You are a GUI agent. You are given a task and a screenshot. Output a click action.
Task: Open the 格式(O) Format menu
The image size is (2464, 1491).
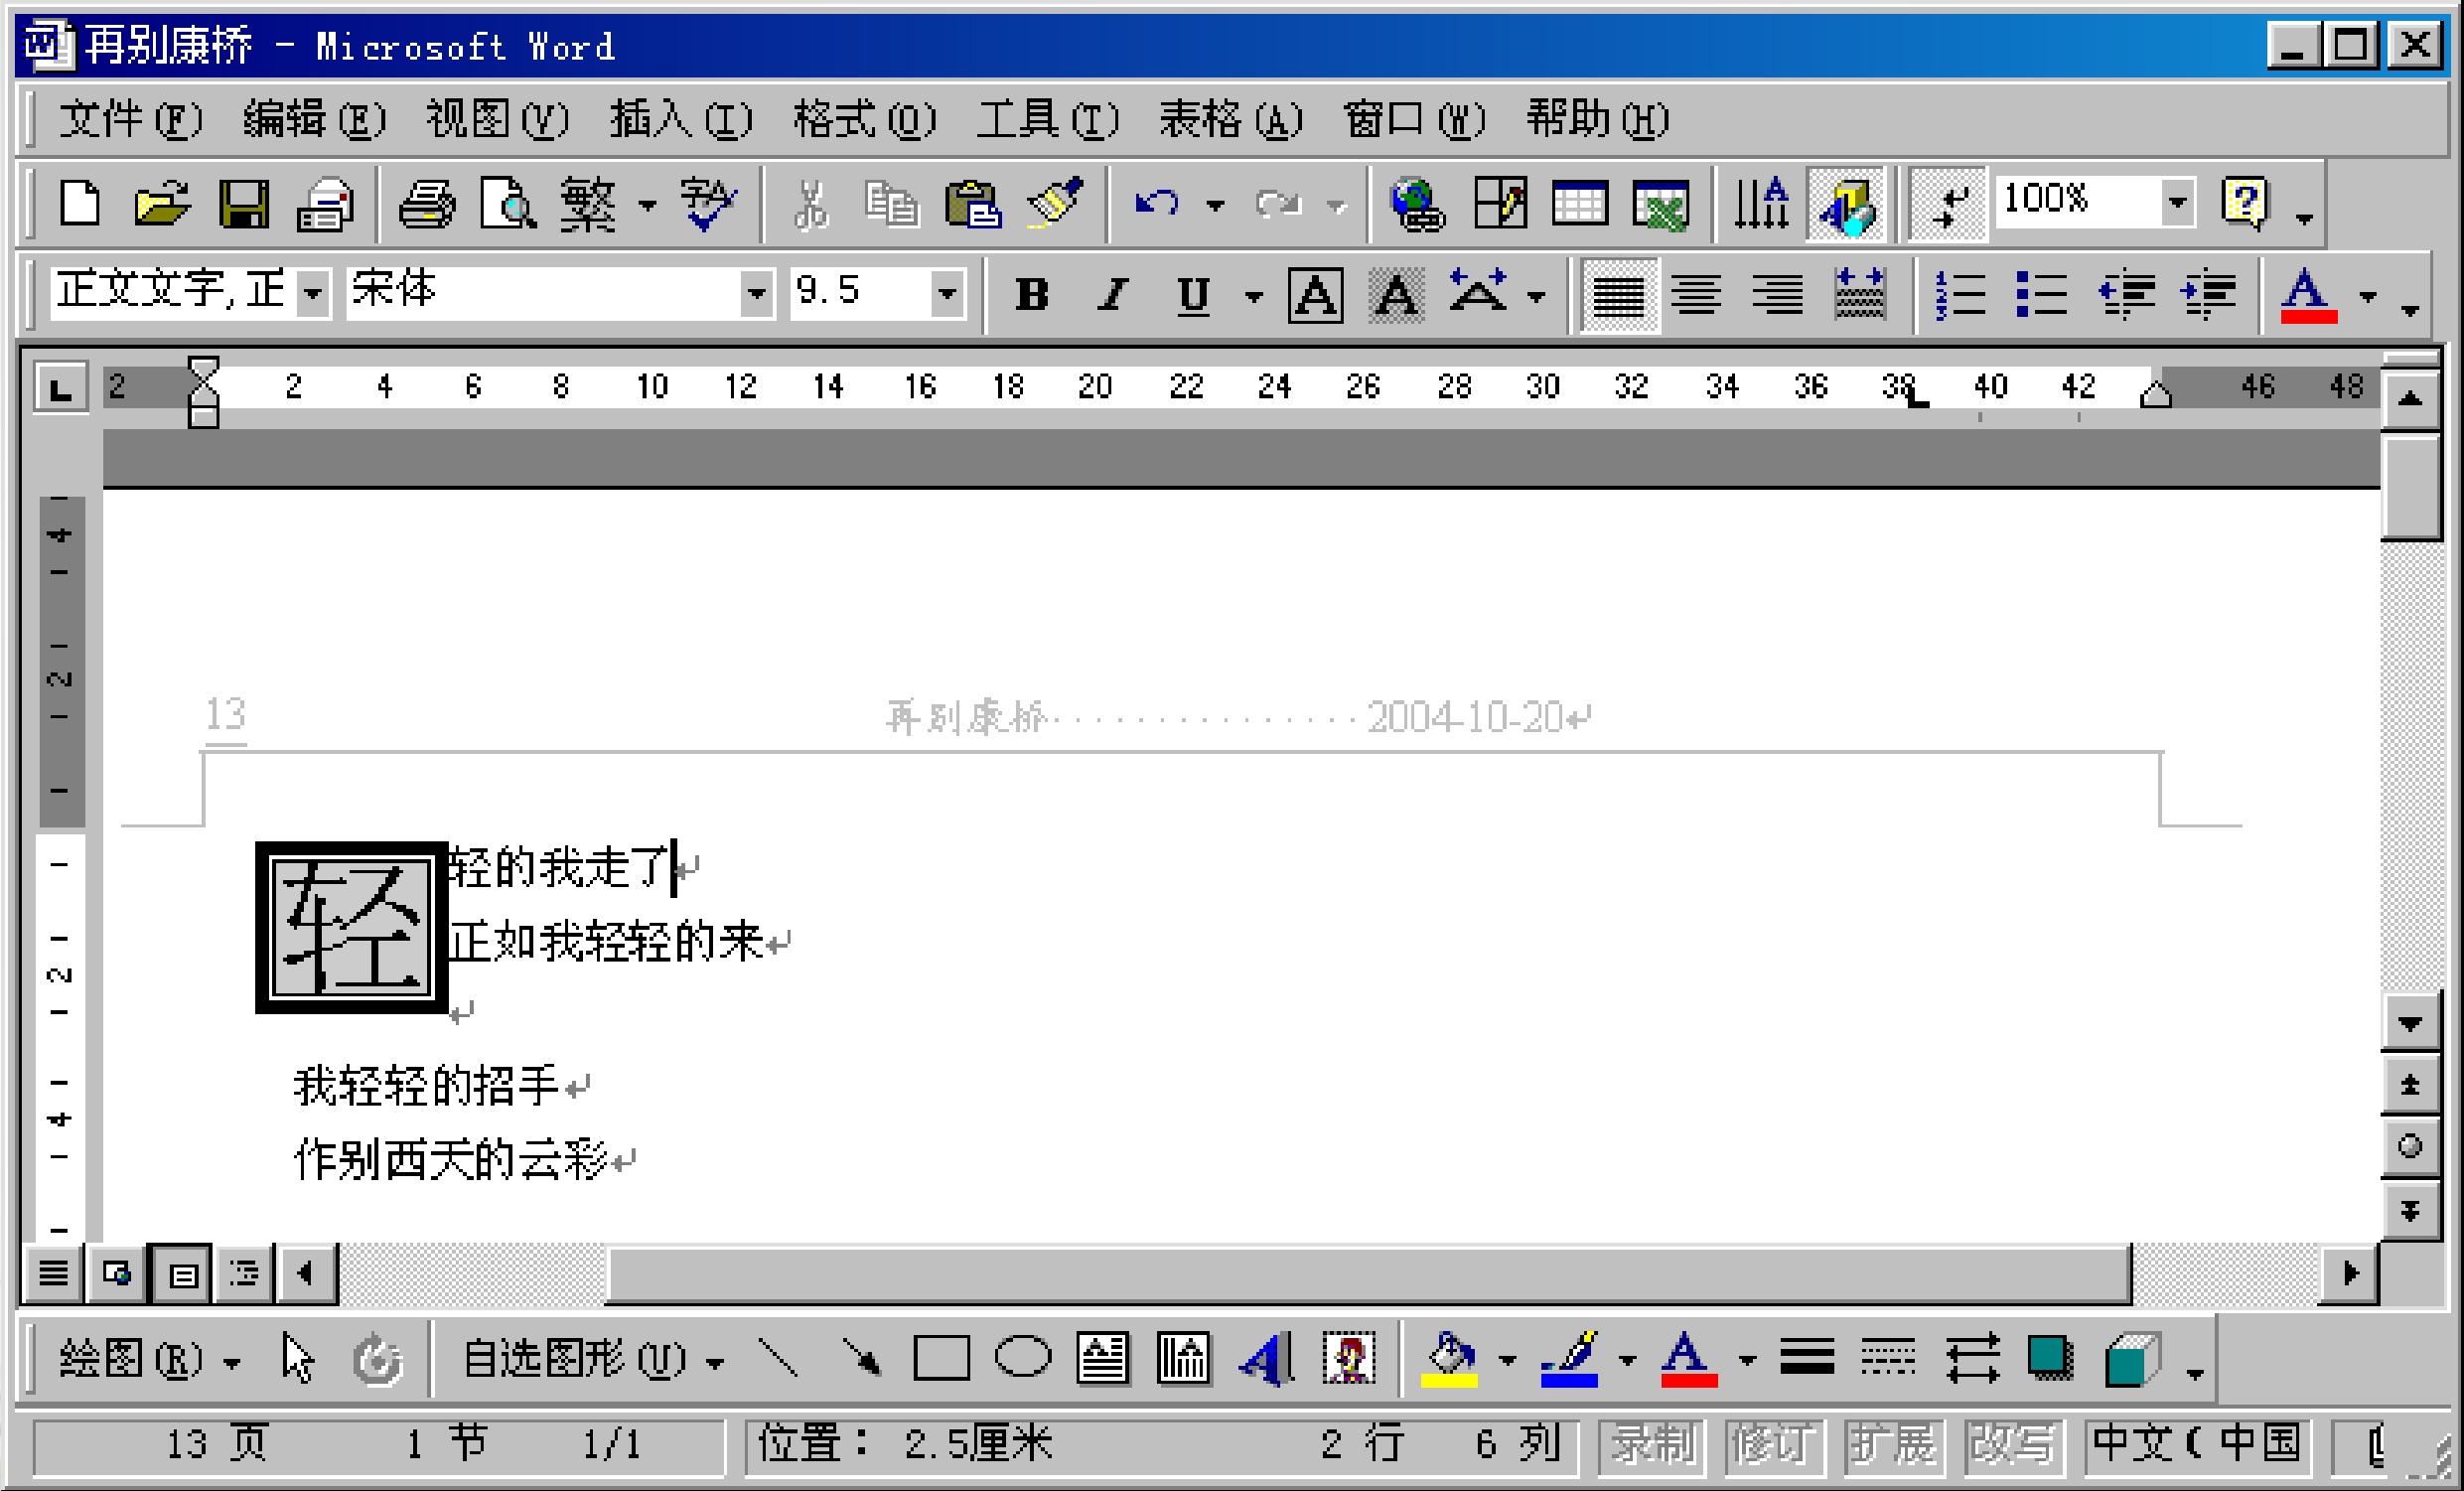pos(865,120)
